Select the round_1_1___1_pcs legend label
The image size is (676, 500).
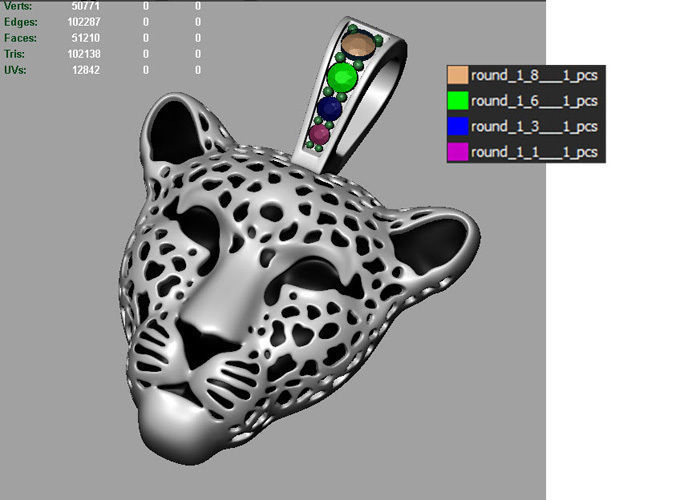click(534, 152)
